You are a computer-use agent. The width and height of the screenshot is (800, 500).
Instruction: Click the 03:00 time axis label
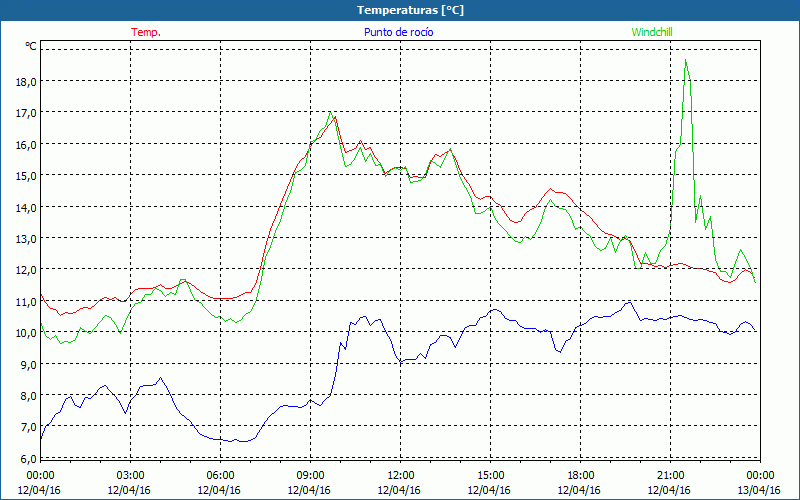tap(131, 475)
